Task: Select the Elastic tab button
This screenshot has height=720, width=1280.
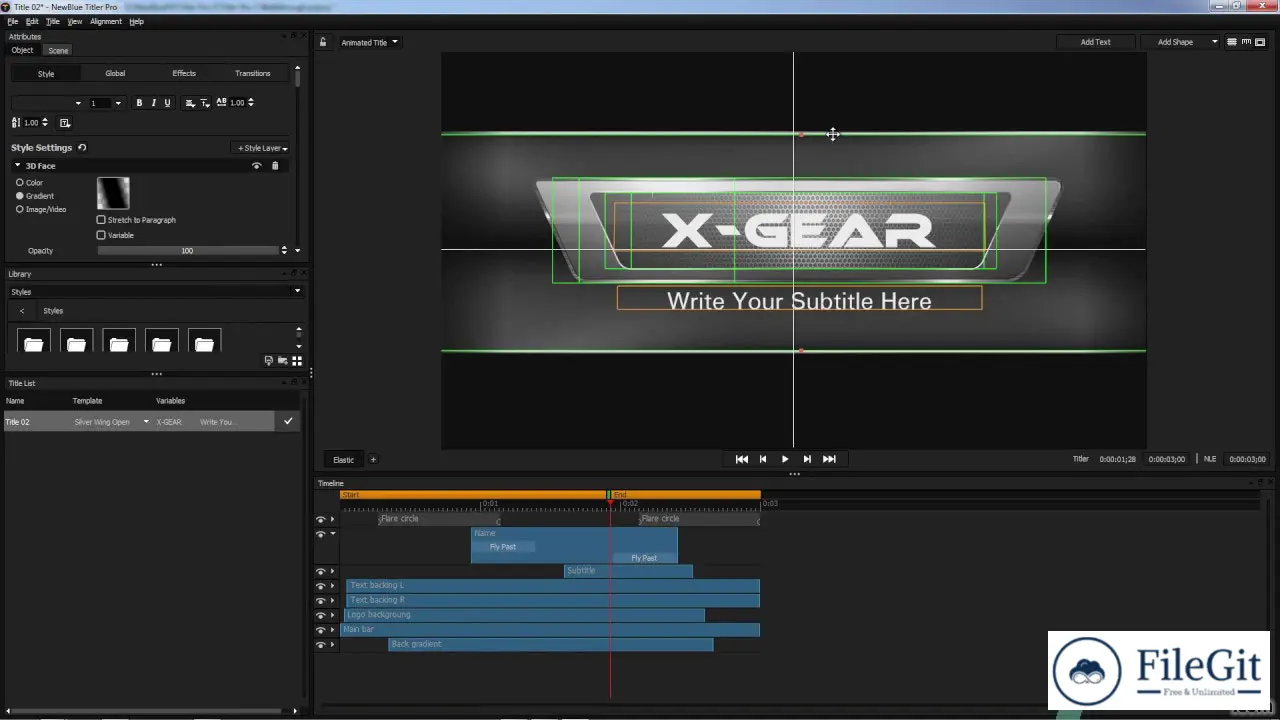Action: [x=343, y=460]
